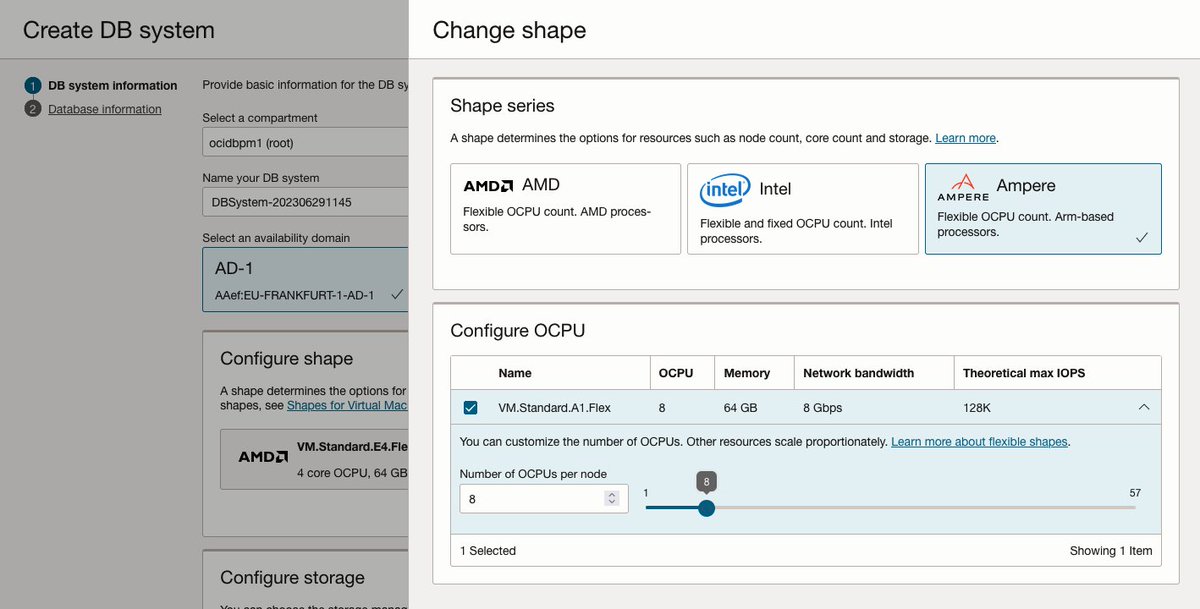The width and height of the screenshot is (1200, 609).
Task: Click the OCPU slider handle at 8
Action: (706, 508)
